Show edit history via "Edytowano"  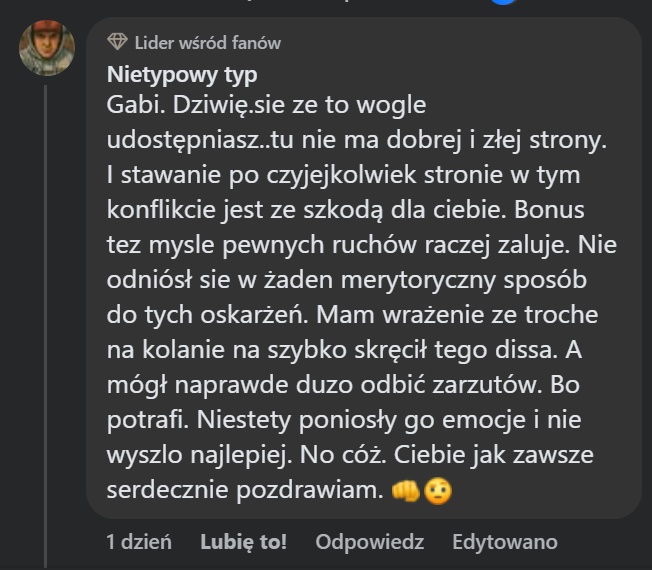click(x=504, y=542)
